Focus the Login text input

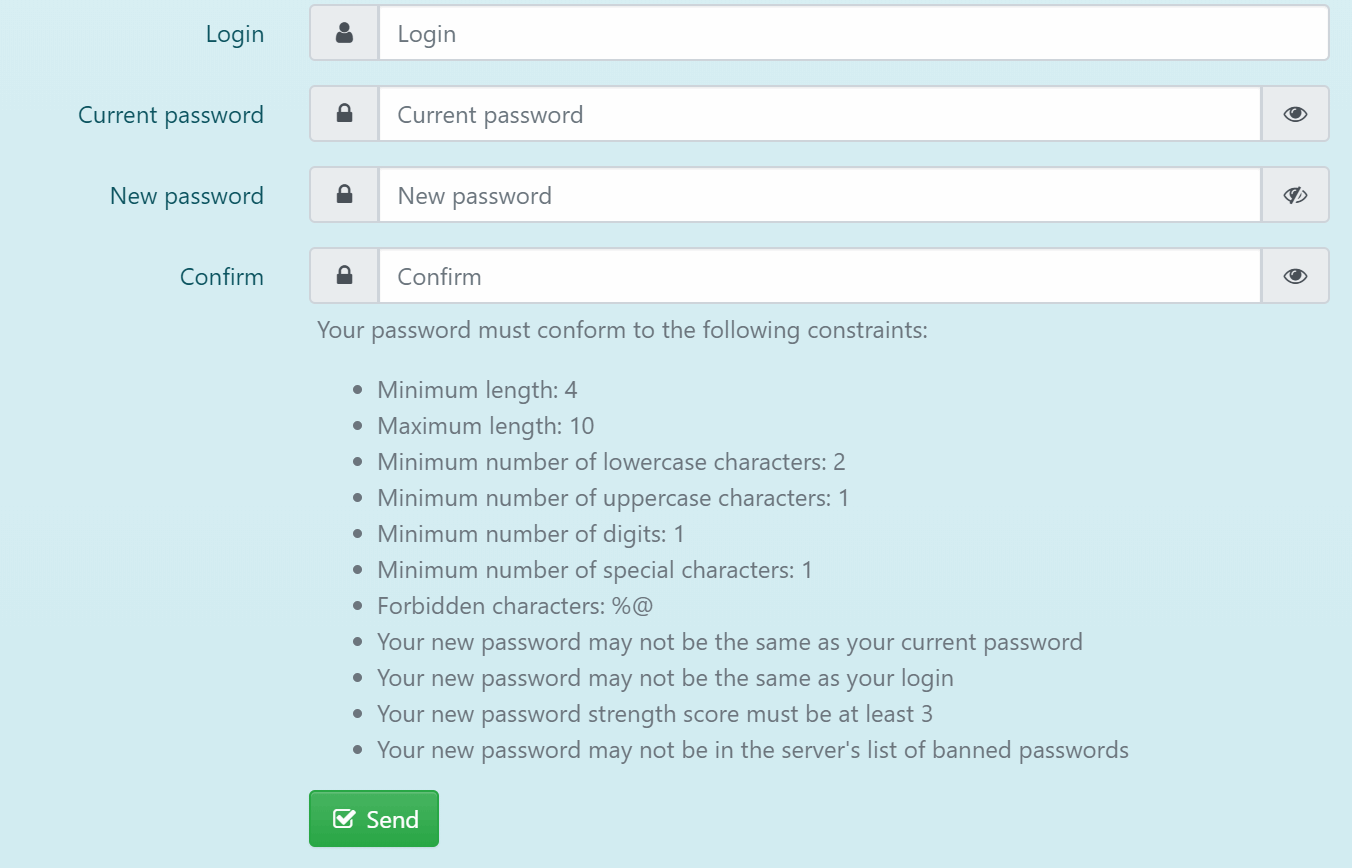[x=852, y=34]
